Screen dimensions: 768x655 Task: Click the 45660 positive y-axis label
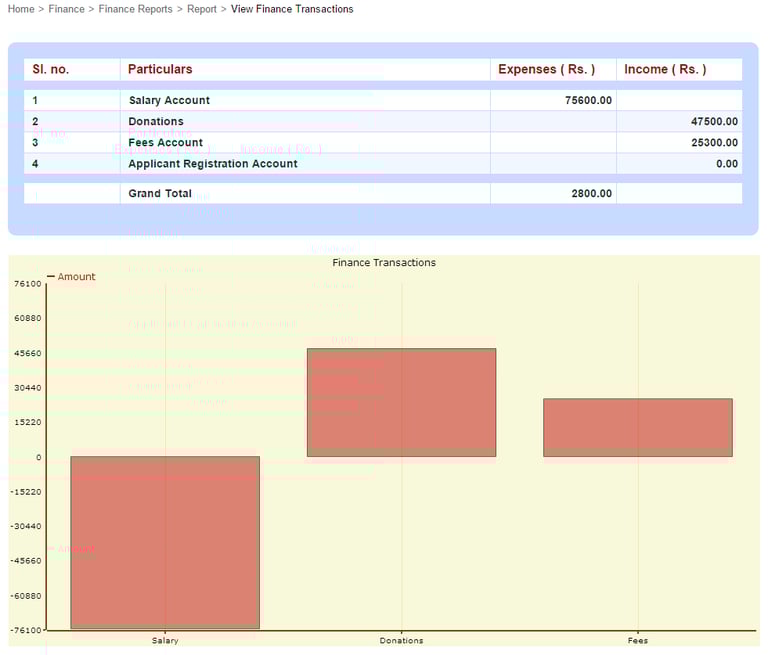click(28, 354)
